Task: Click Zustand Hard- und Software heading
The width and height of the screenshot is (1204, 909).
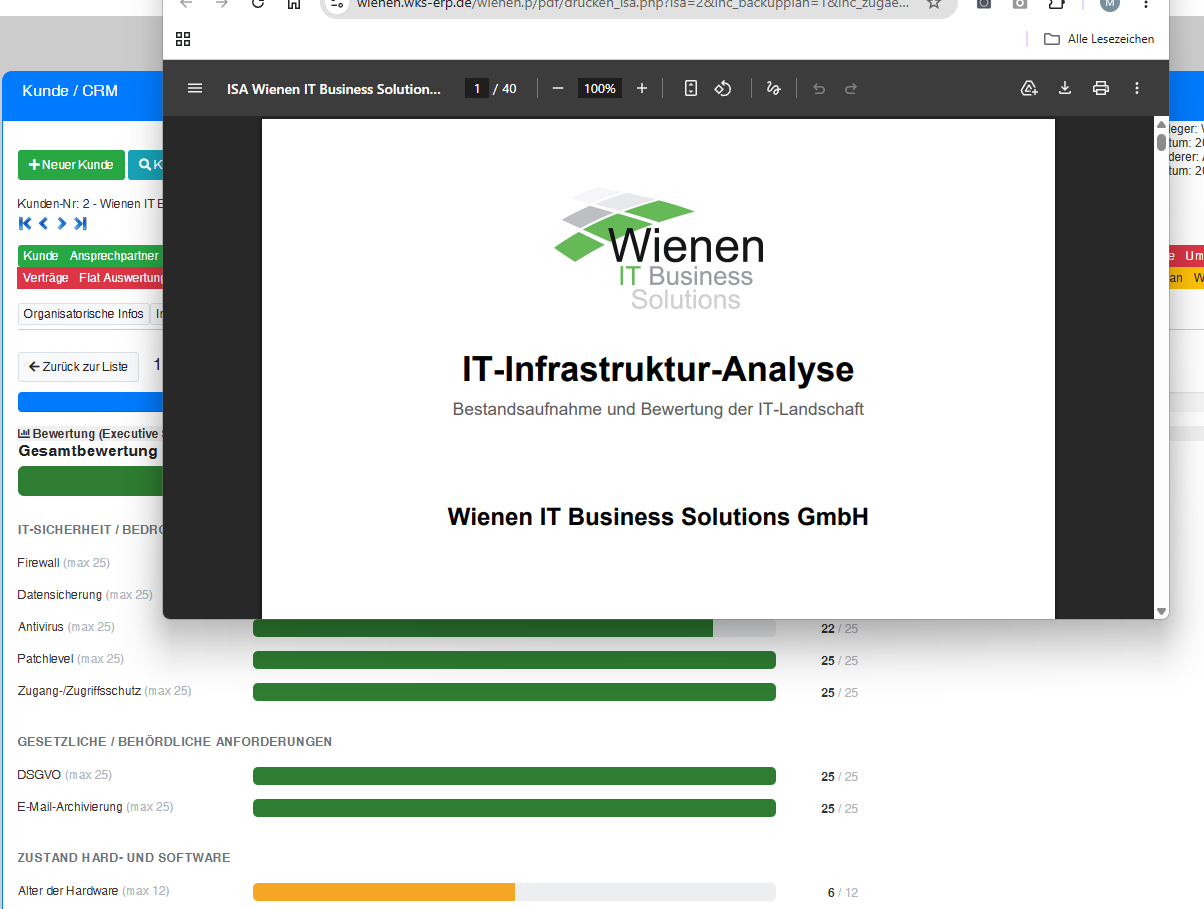Action: [x=124, y=858]
